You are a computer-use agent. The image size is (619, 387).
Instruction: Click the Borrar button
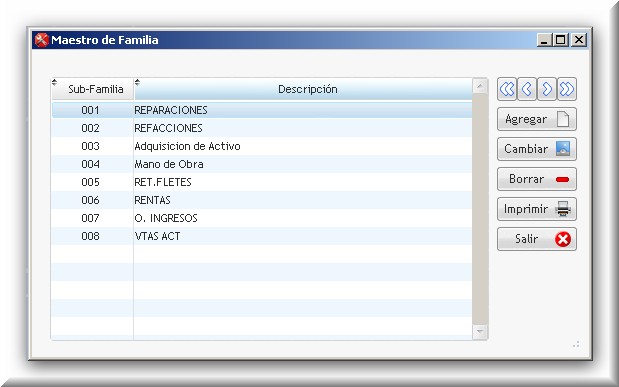[x=537, y=179]
